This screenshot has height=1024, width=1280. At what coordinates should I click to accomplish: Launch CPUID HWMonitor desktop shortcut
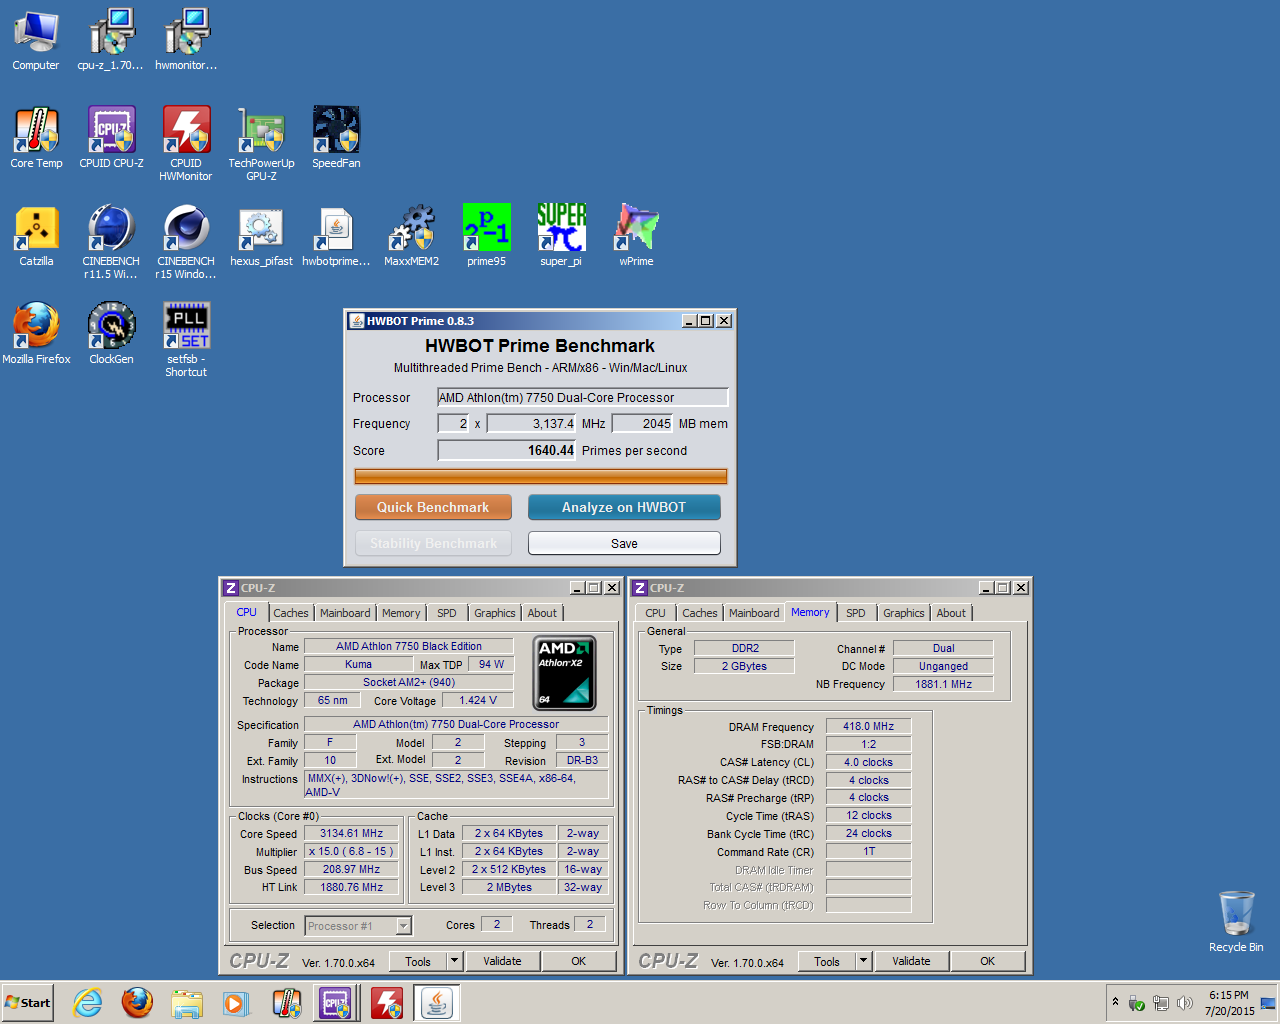[x=186, y=143]
